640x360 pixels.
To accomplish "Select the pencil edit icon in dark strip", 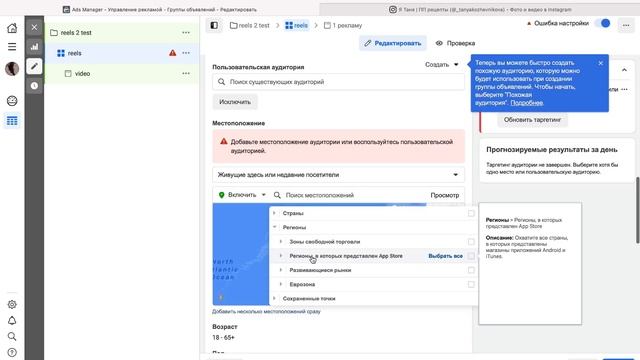I will 34,66.
